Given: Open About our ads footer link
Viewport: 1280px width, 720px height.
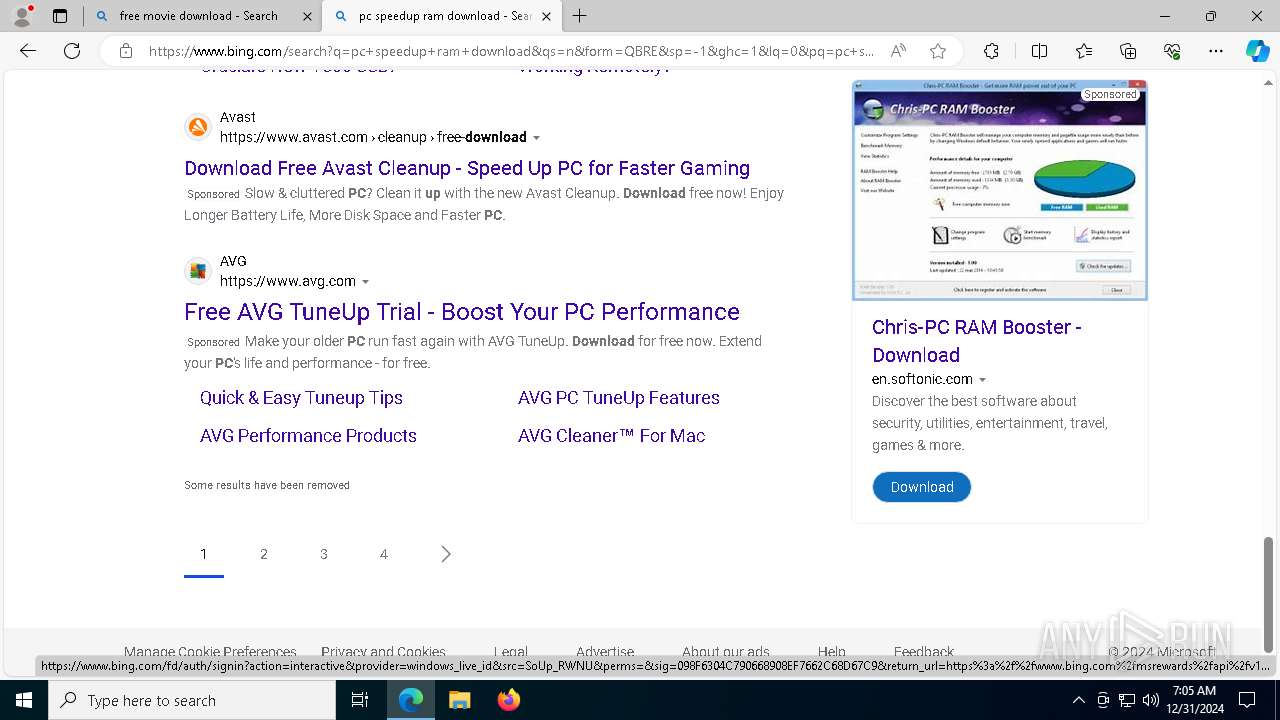Looking at the screenshot, I should [726, 651].
